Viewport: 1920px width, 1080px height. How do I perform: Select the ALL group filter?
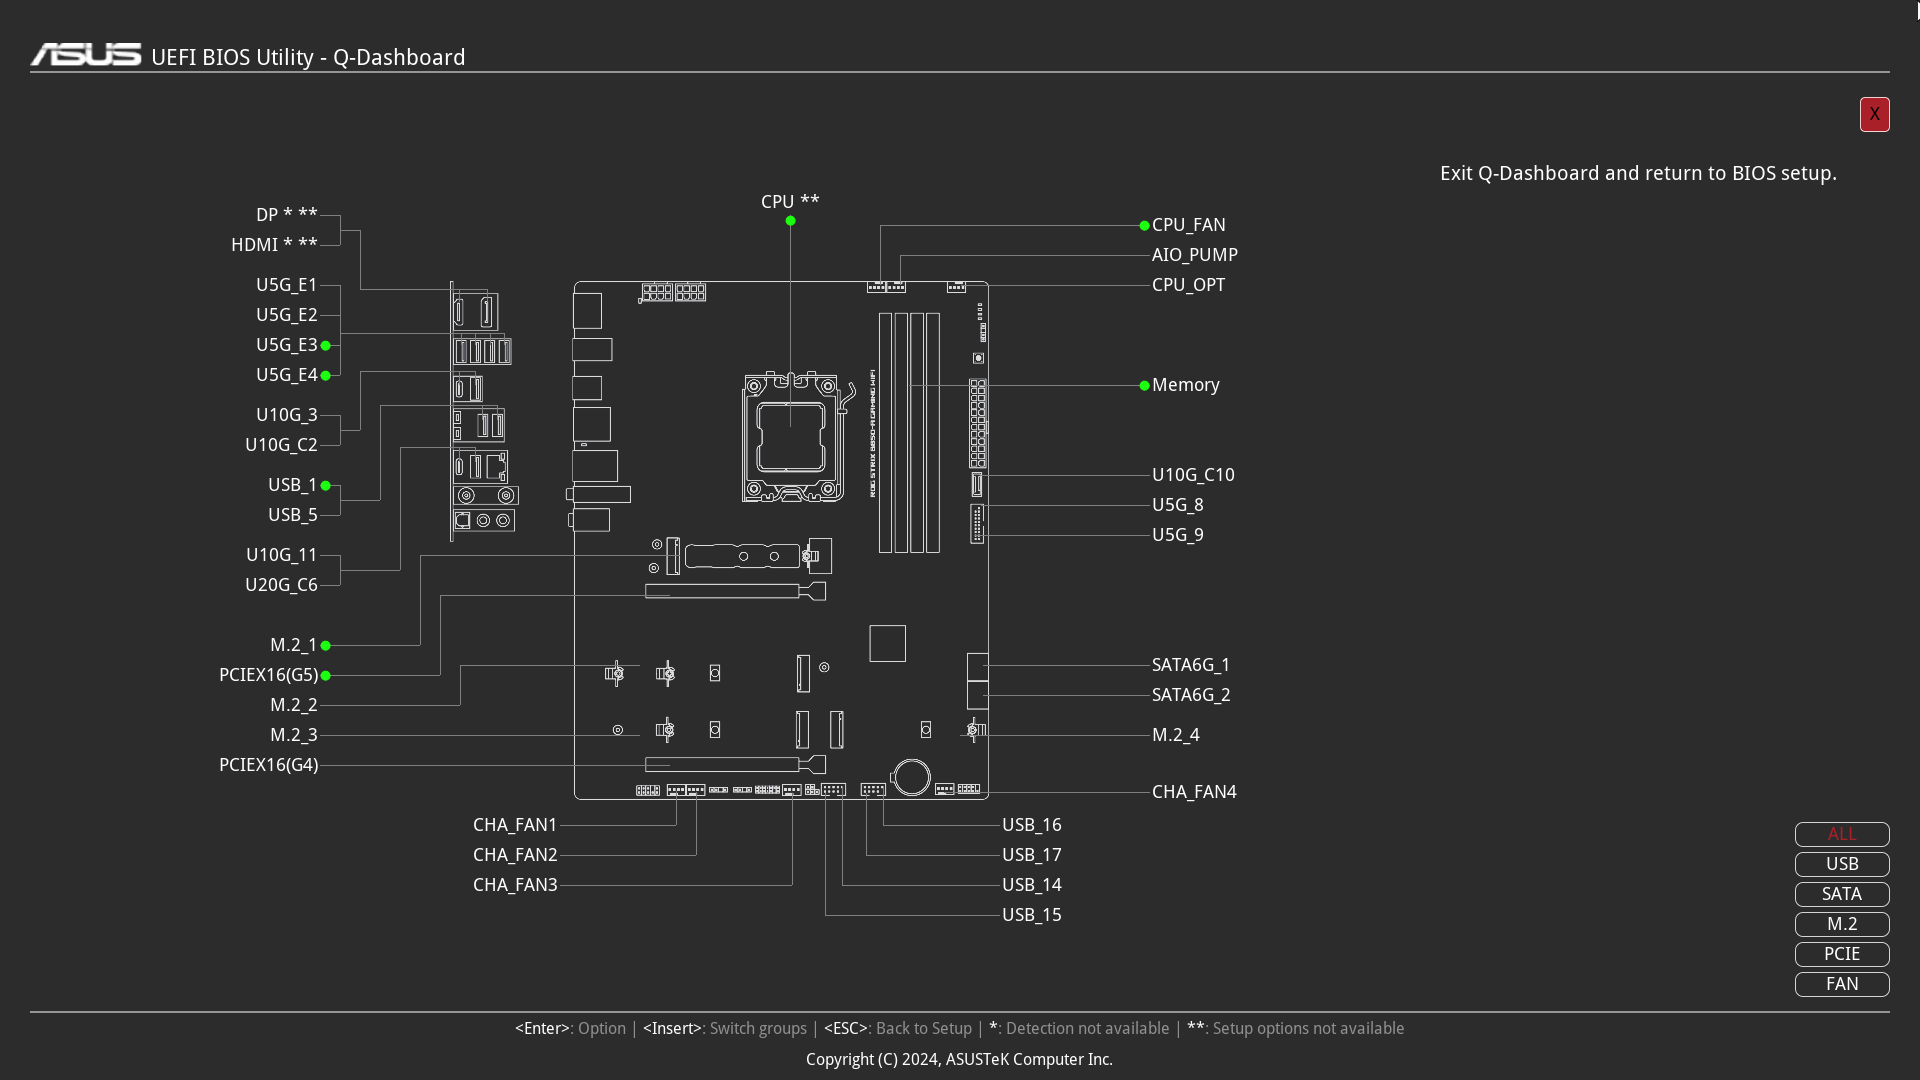pos(1842,834)
